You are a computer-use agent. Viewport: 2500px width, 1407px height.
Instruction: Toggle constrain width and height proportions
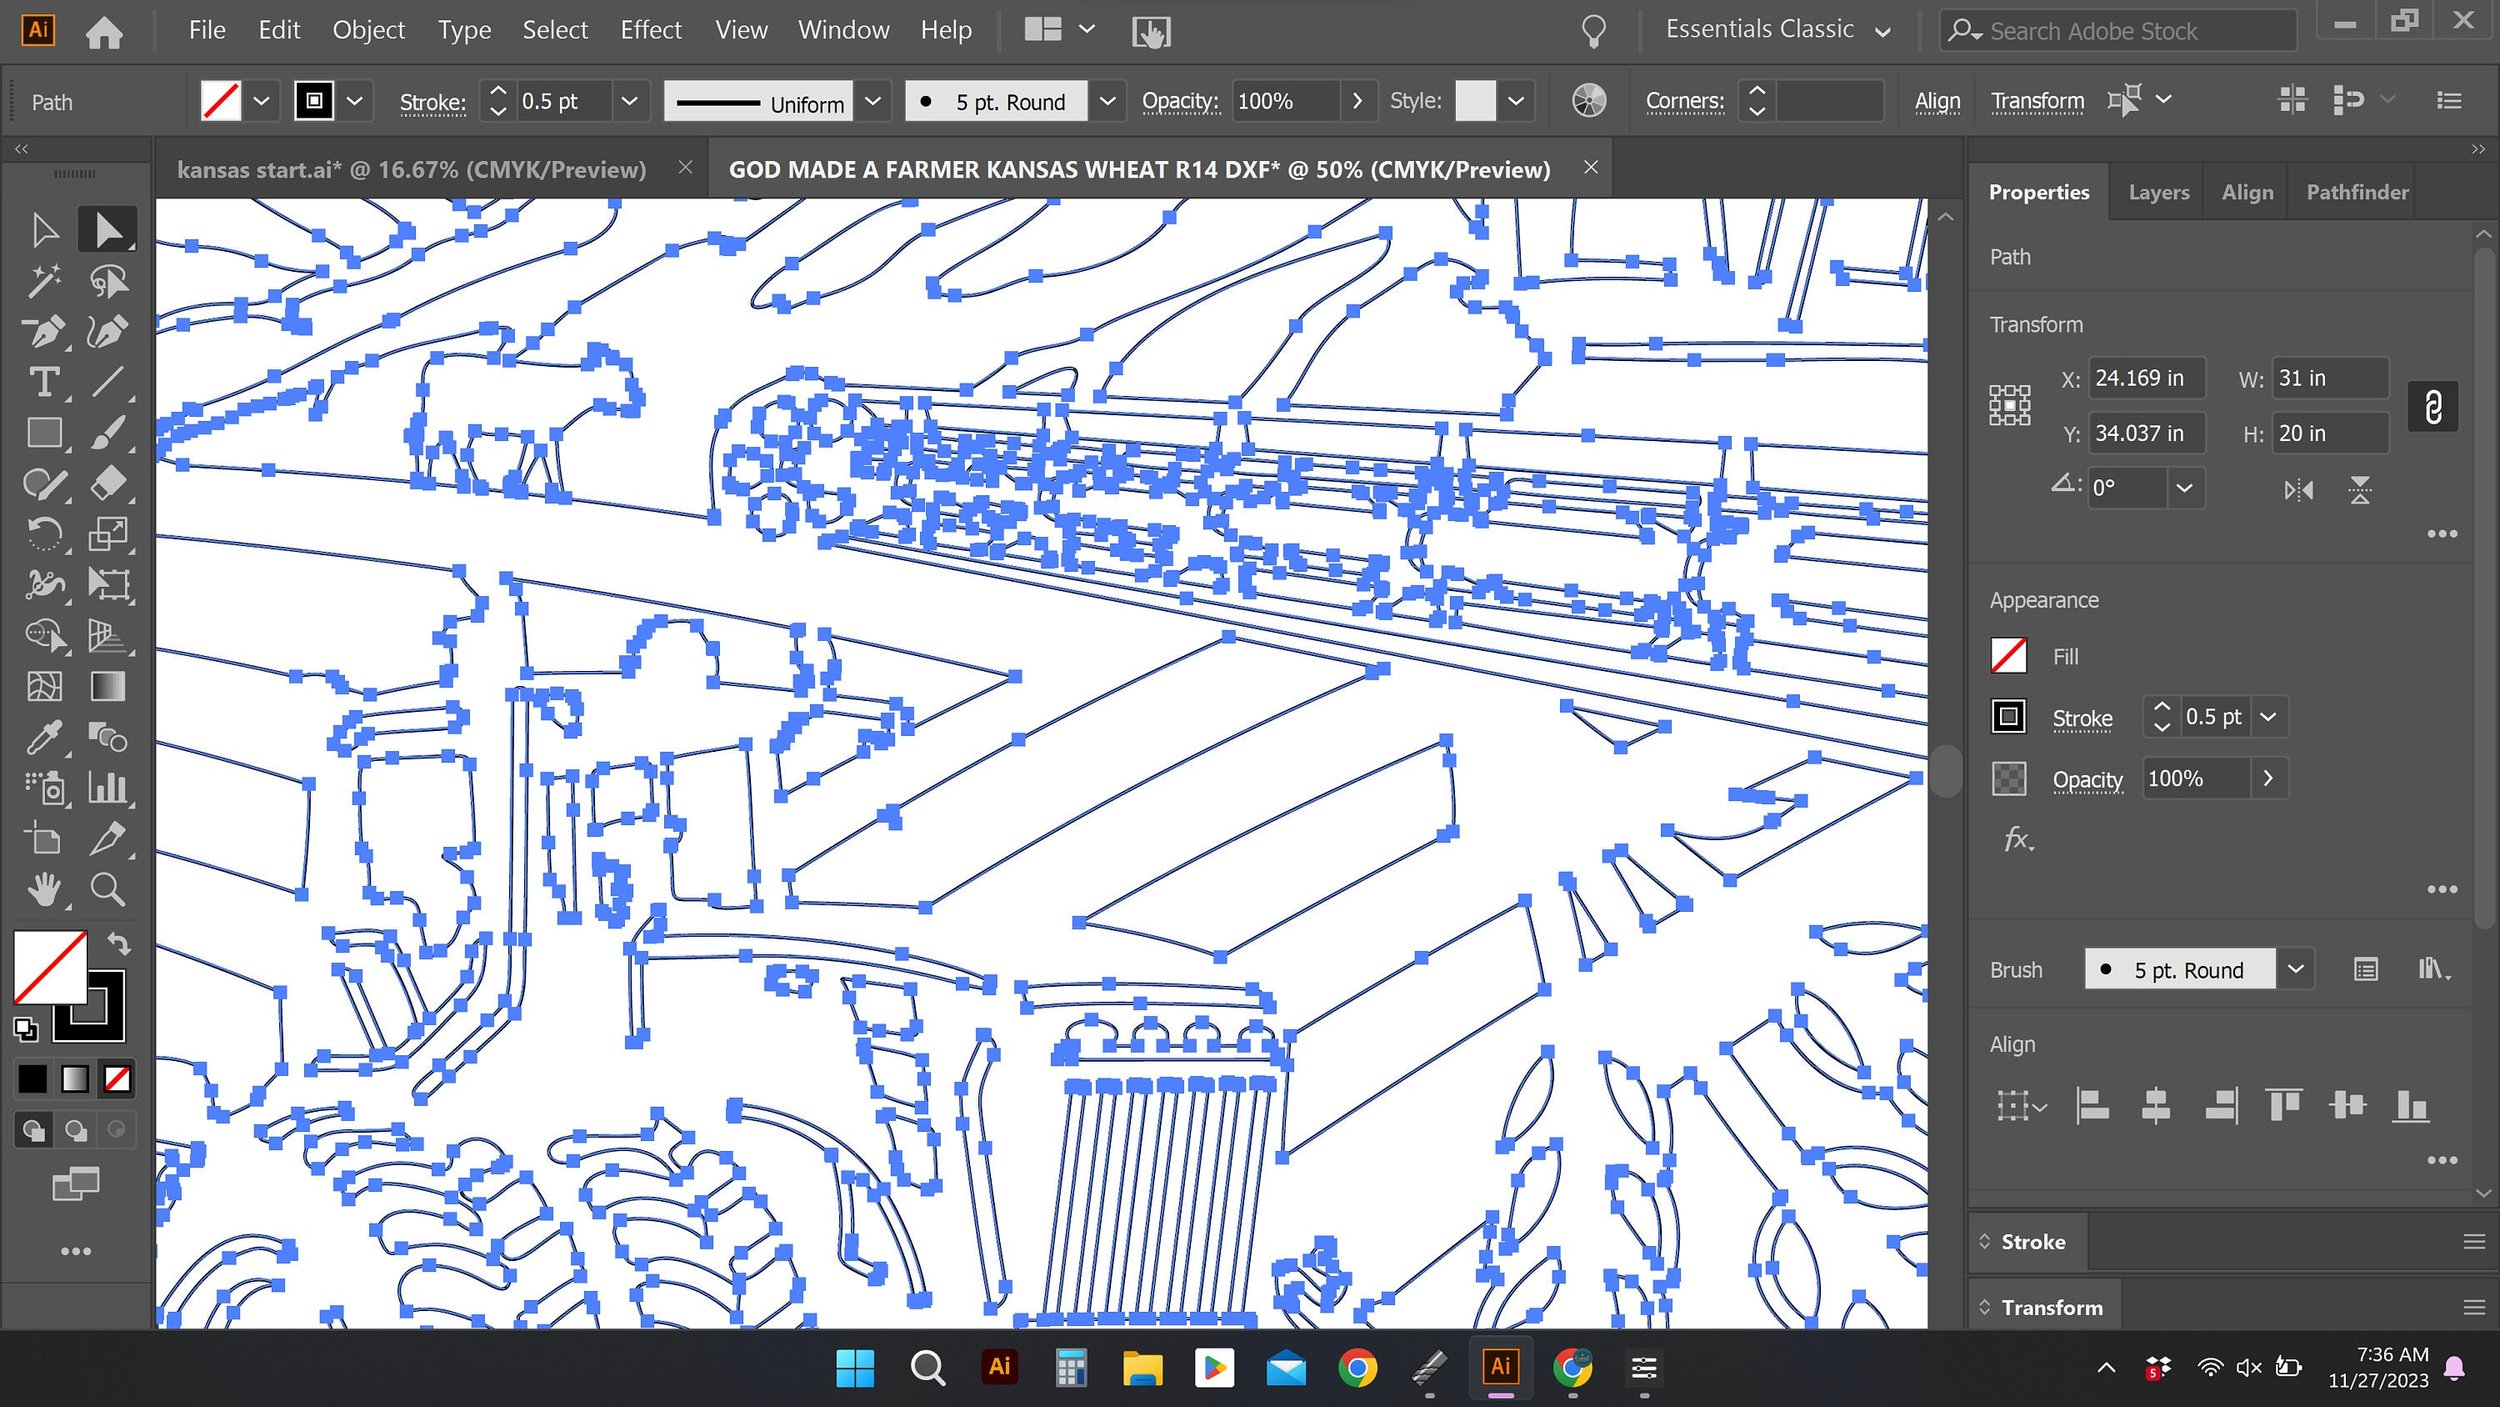point(2433,406)
